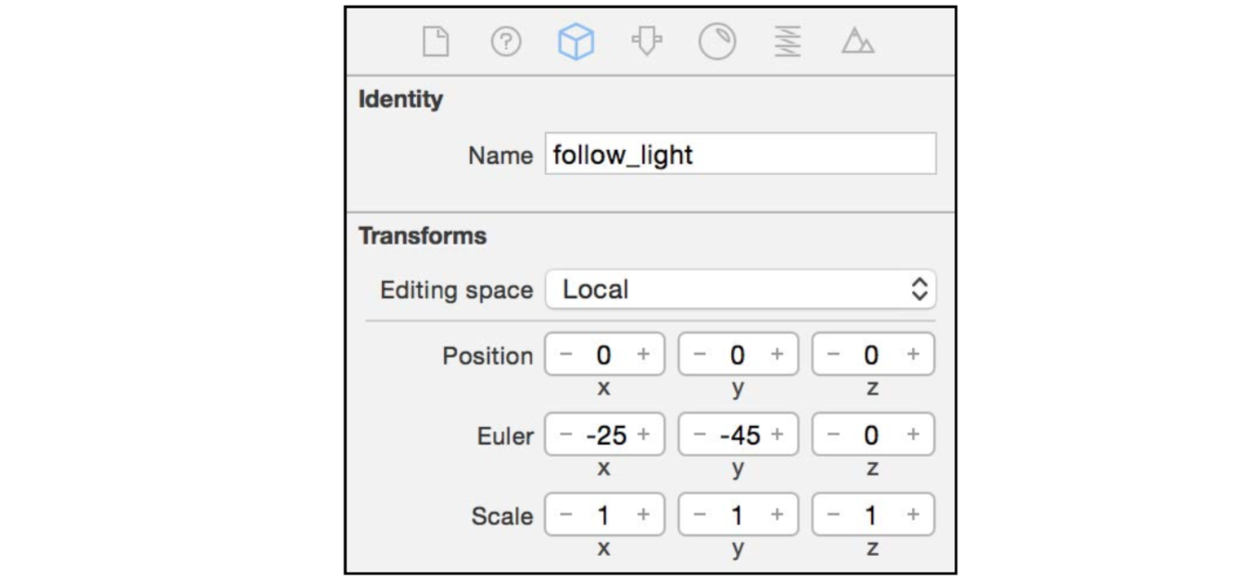Open the Scene inspector mountain icon
Image resolution: width=1240 pixels, height=578 pixels.
tap(857, 42)
